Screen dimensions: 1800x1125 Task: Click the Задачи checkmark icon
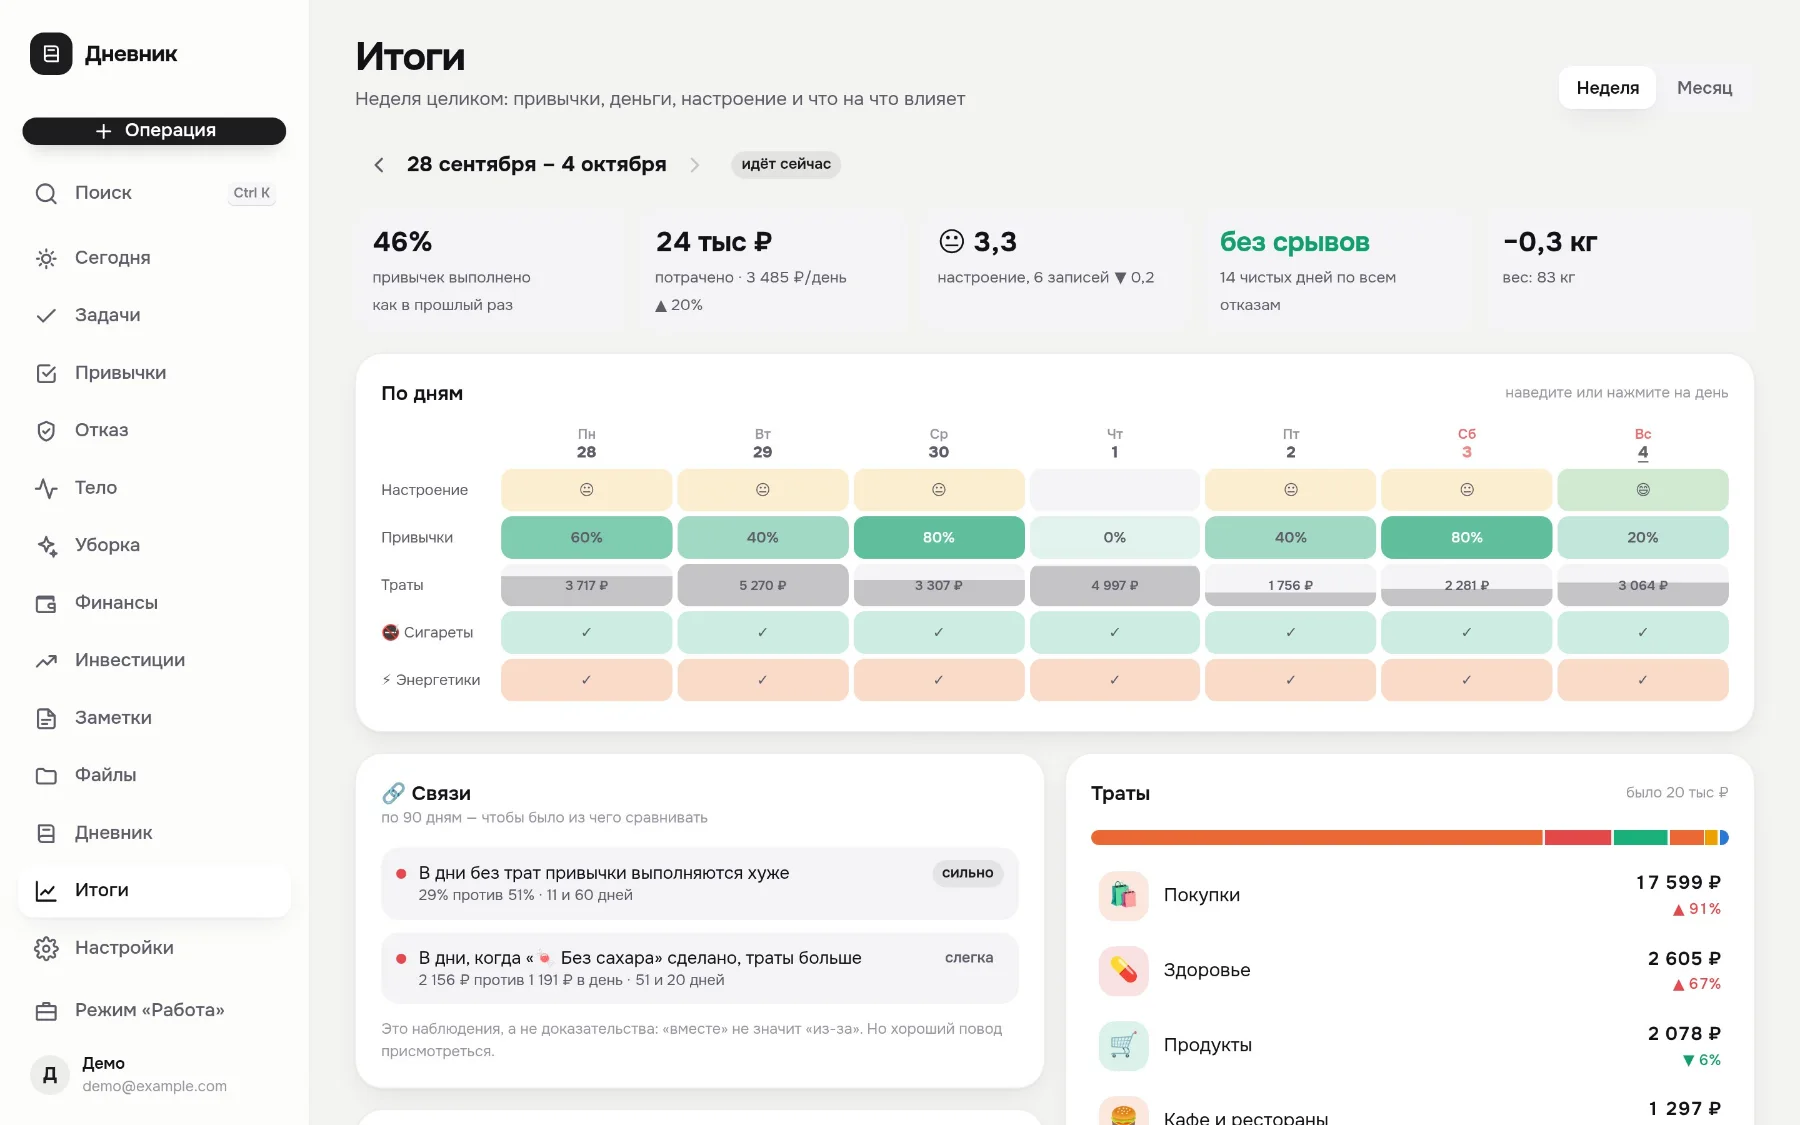click(x=46, y=316)
